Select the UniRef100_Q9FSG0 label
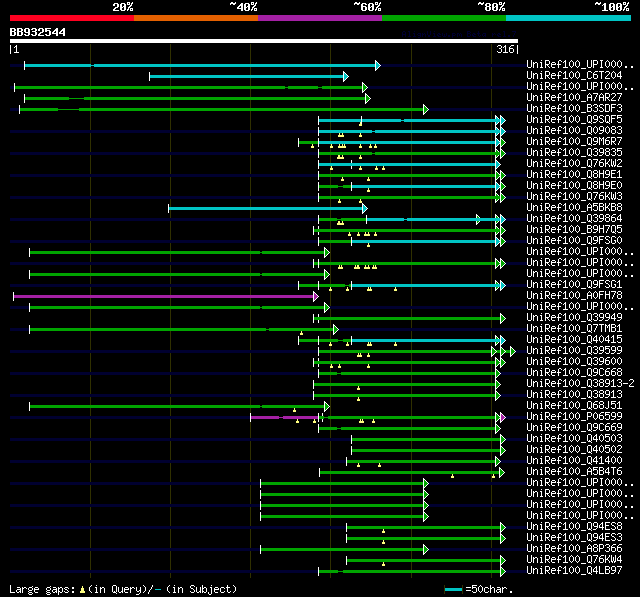640x597 pixels. (574, 241)
